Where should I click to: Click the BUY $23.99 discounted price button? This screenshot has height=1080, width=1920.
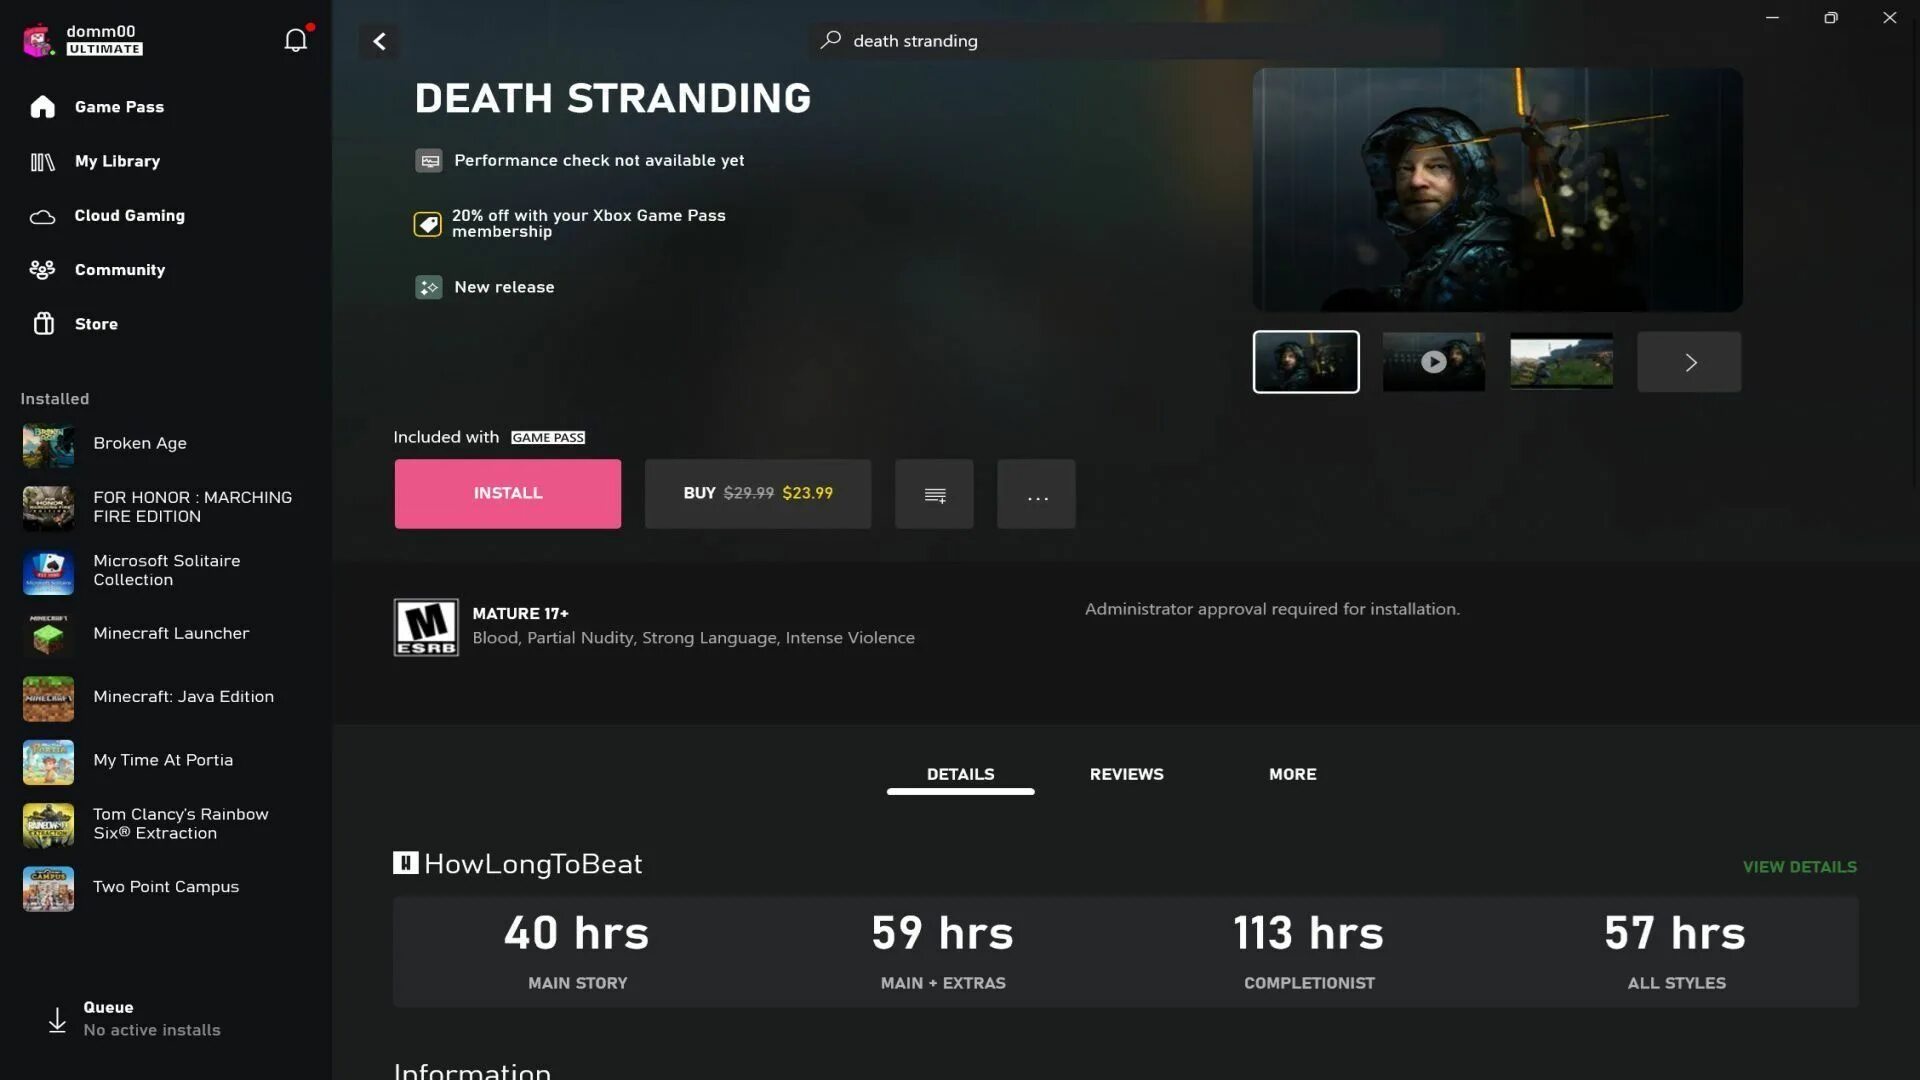click(758, 493)
